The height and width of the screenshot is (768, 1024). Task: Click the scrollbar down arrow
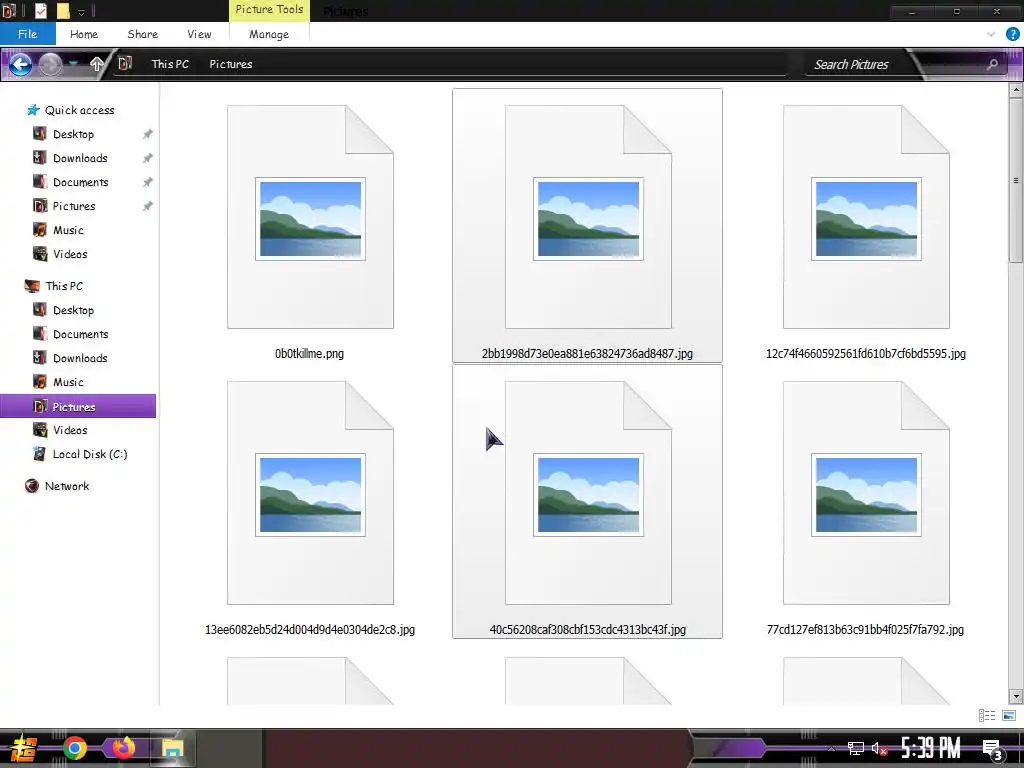1016,696
